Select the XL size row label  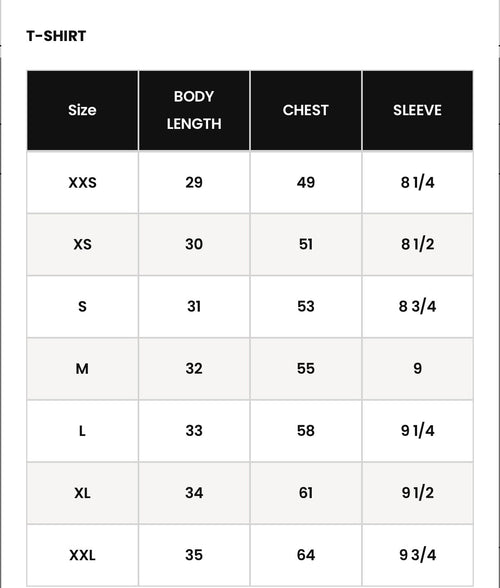(82, 493)
